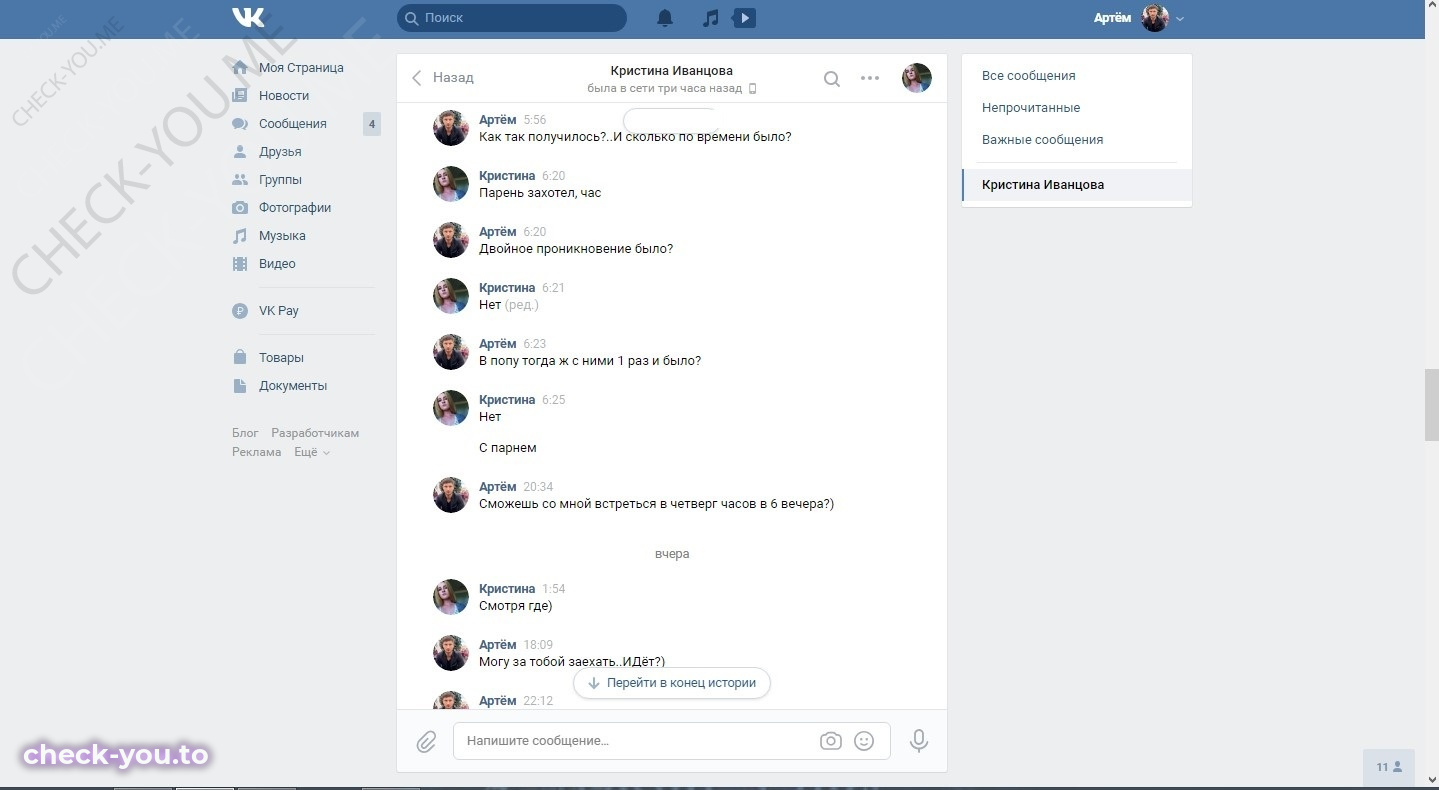Open Друзья menu item

pos(280,152)
